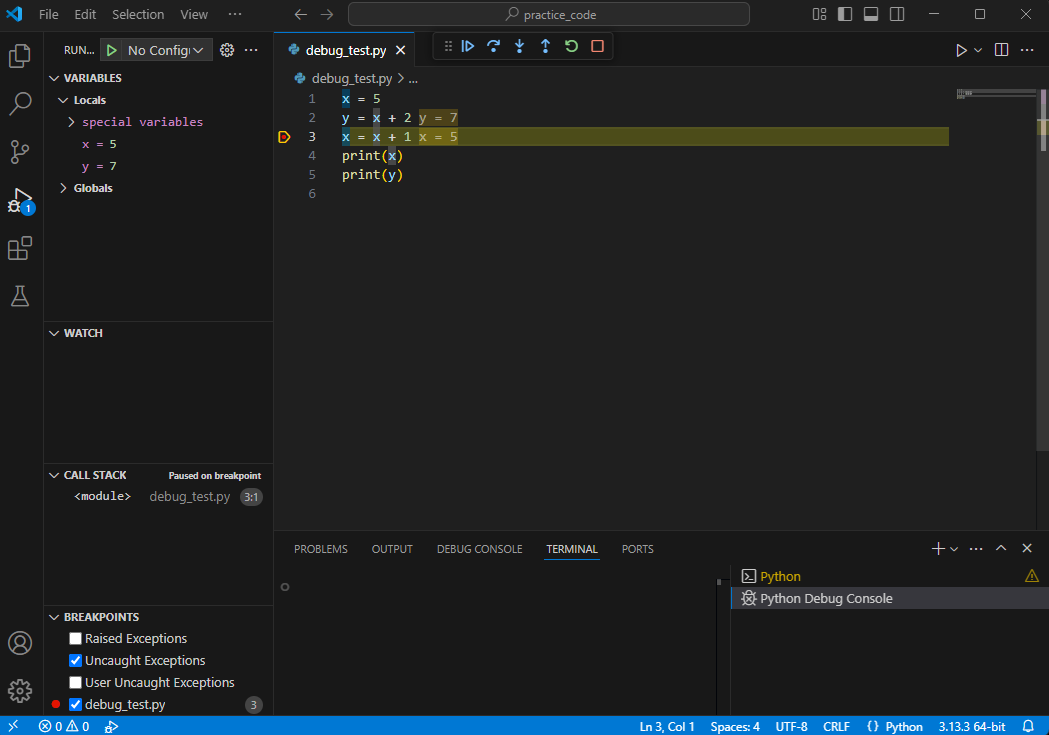Screen dimensions: 1049x735
Task: Open the Manage gear in activity bar
Action: tap(20, 691)
